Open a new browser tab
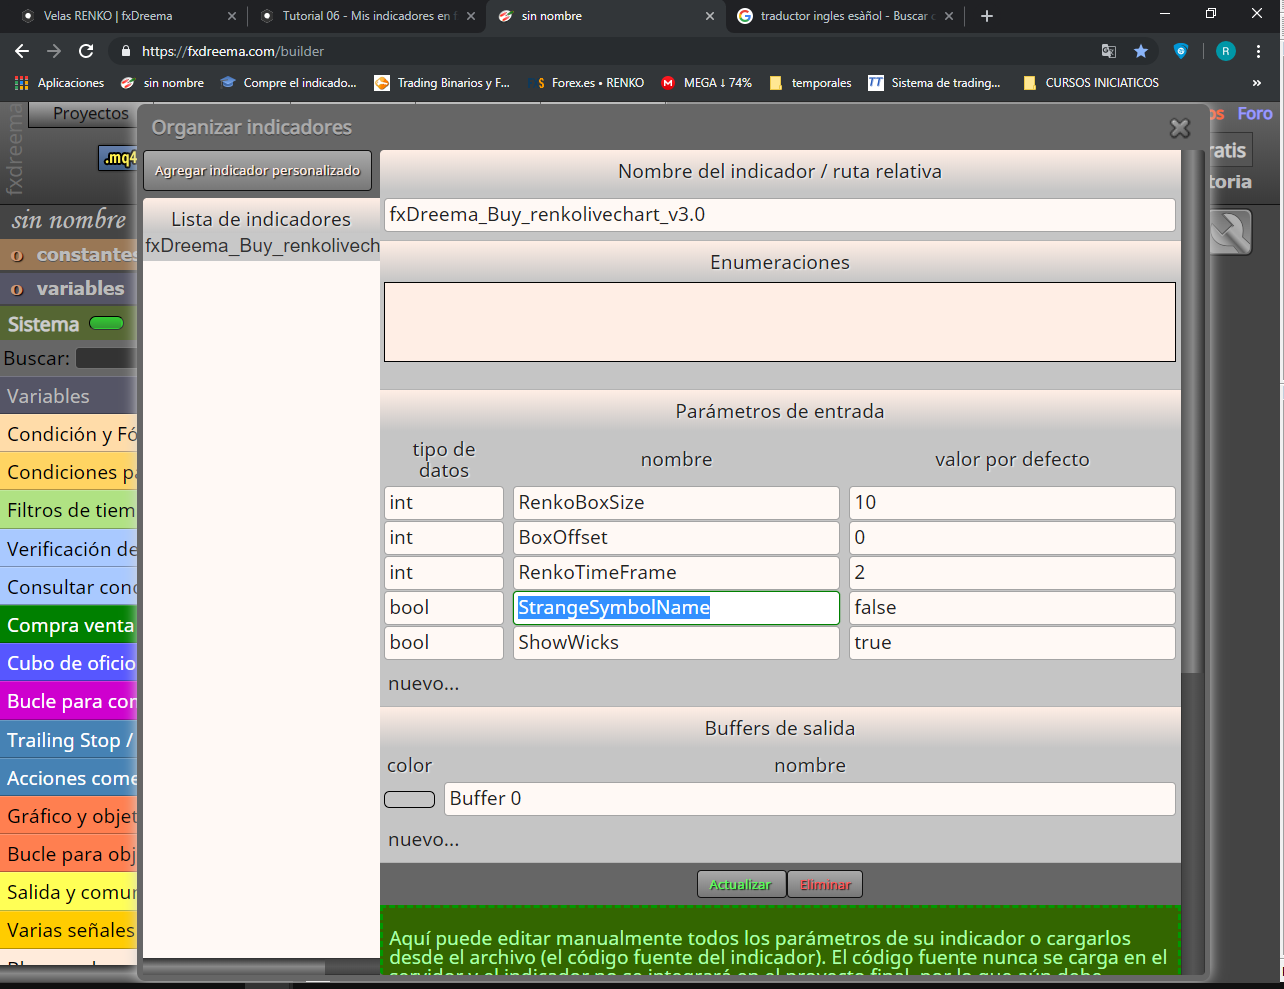 (x=987, y=16)
